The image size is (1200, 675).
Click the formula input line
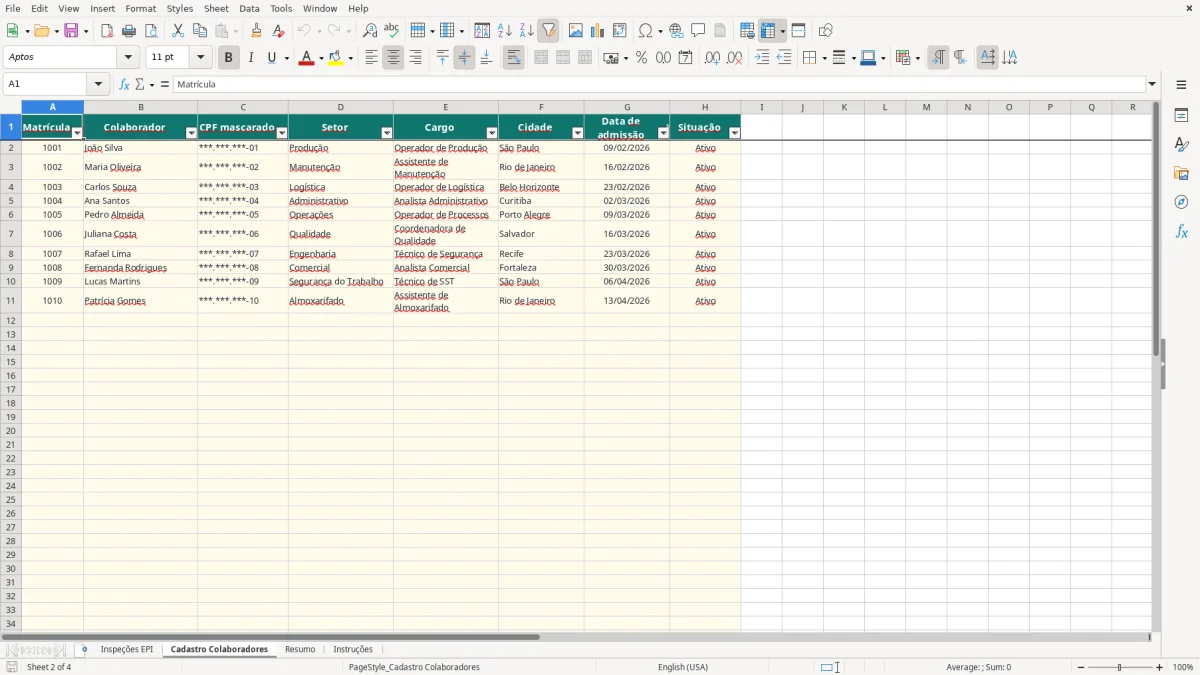click(x=659, y=84)
